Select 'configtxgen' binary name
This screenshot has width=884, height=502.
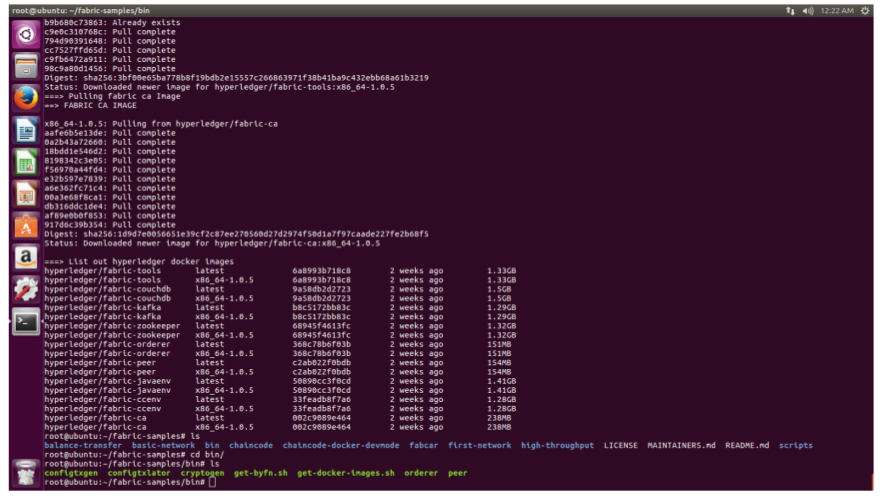71,473
